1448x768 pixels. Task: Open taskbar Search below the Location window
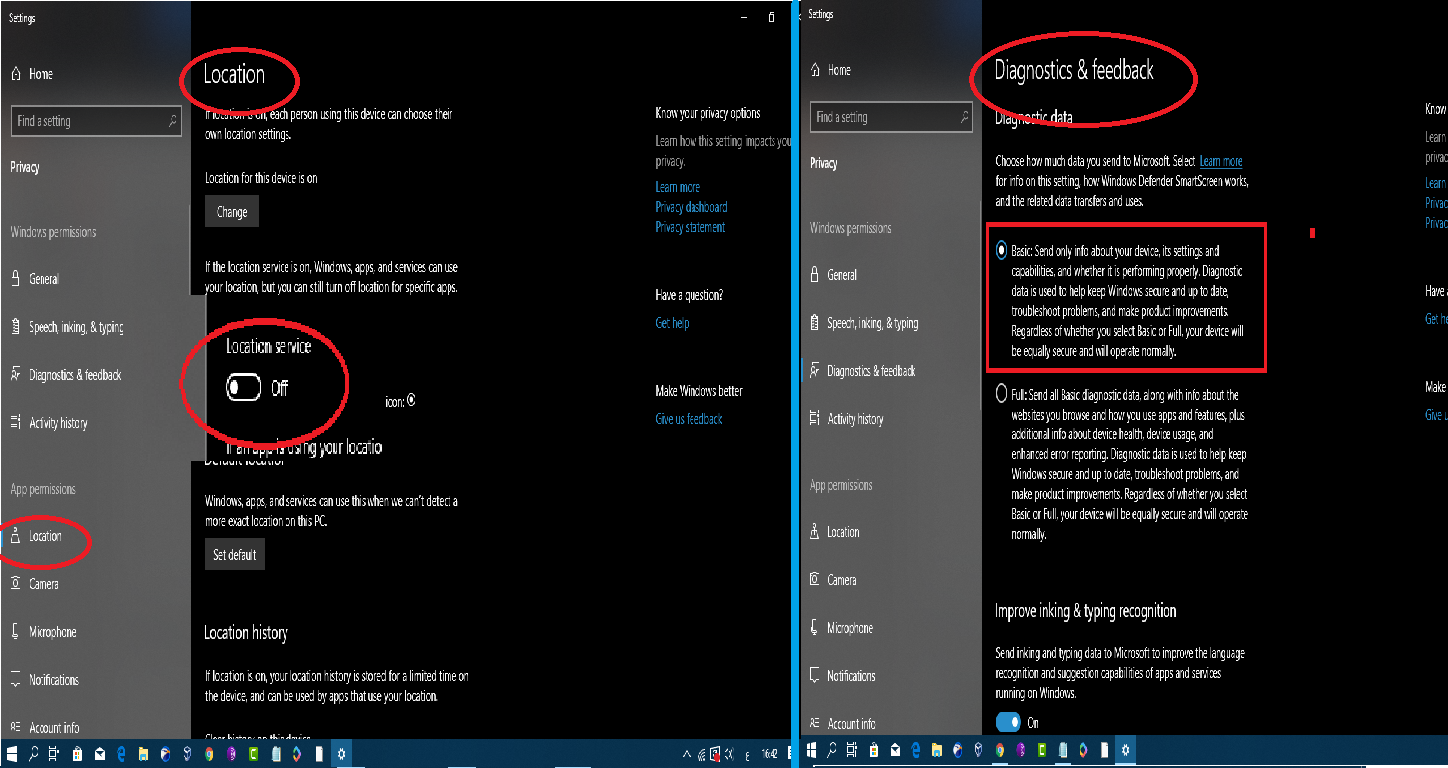click(34, 753)
